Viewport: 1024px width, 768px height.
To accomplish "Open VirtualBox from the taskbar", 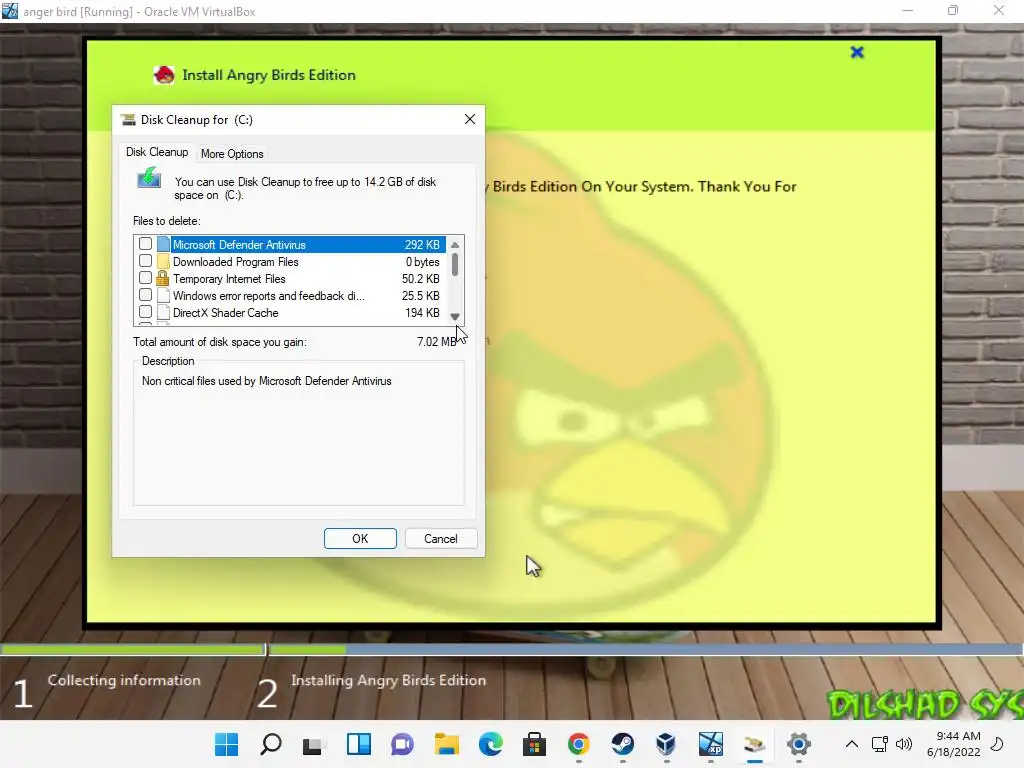I will pyautogui.click(x=666, y=744).
